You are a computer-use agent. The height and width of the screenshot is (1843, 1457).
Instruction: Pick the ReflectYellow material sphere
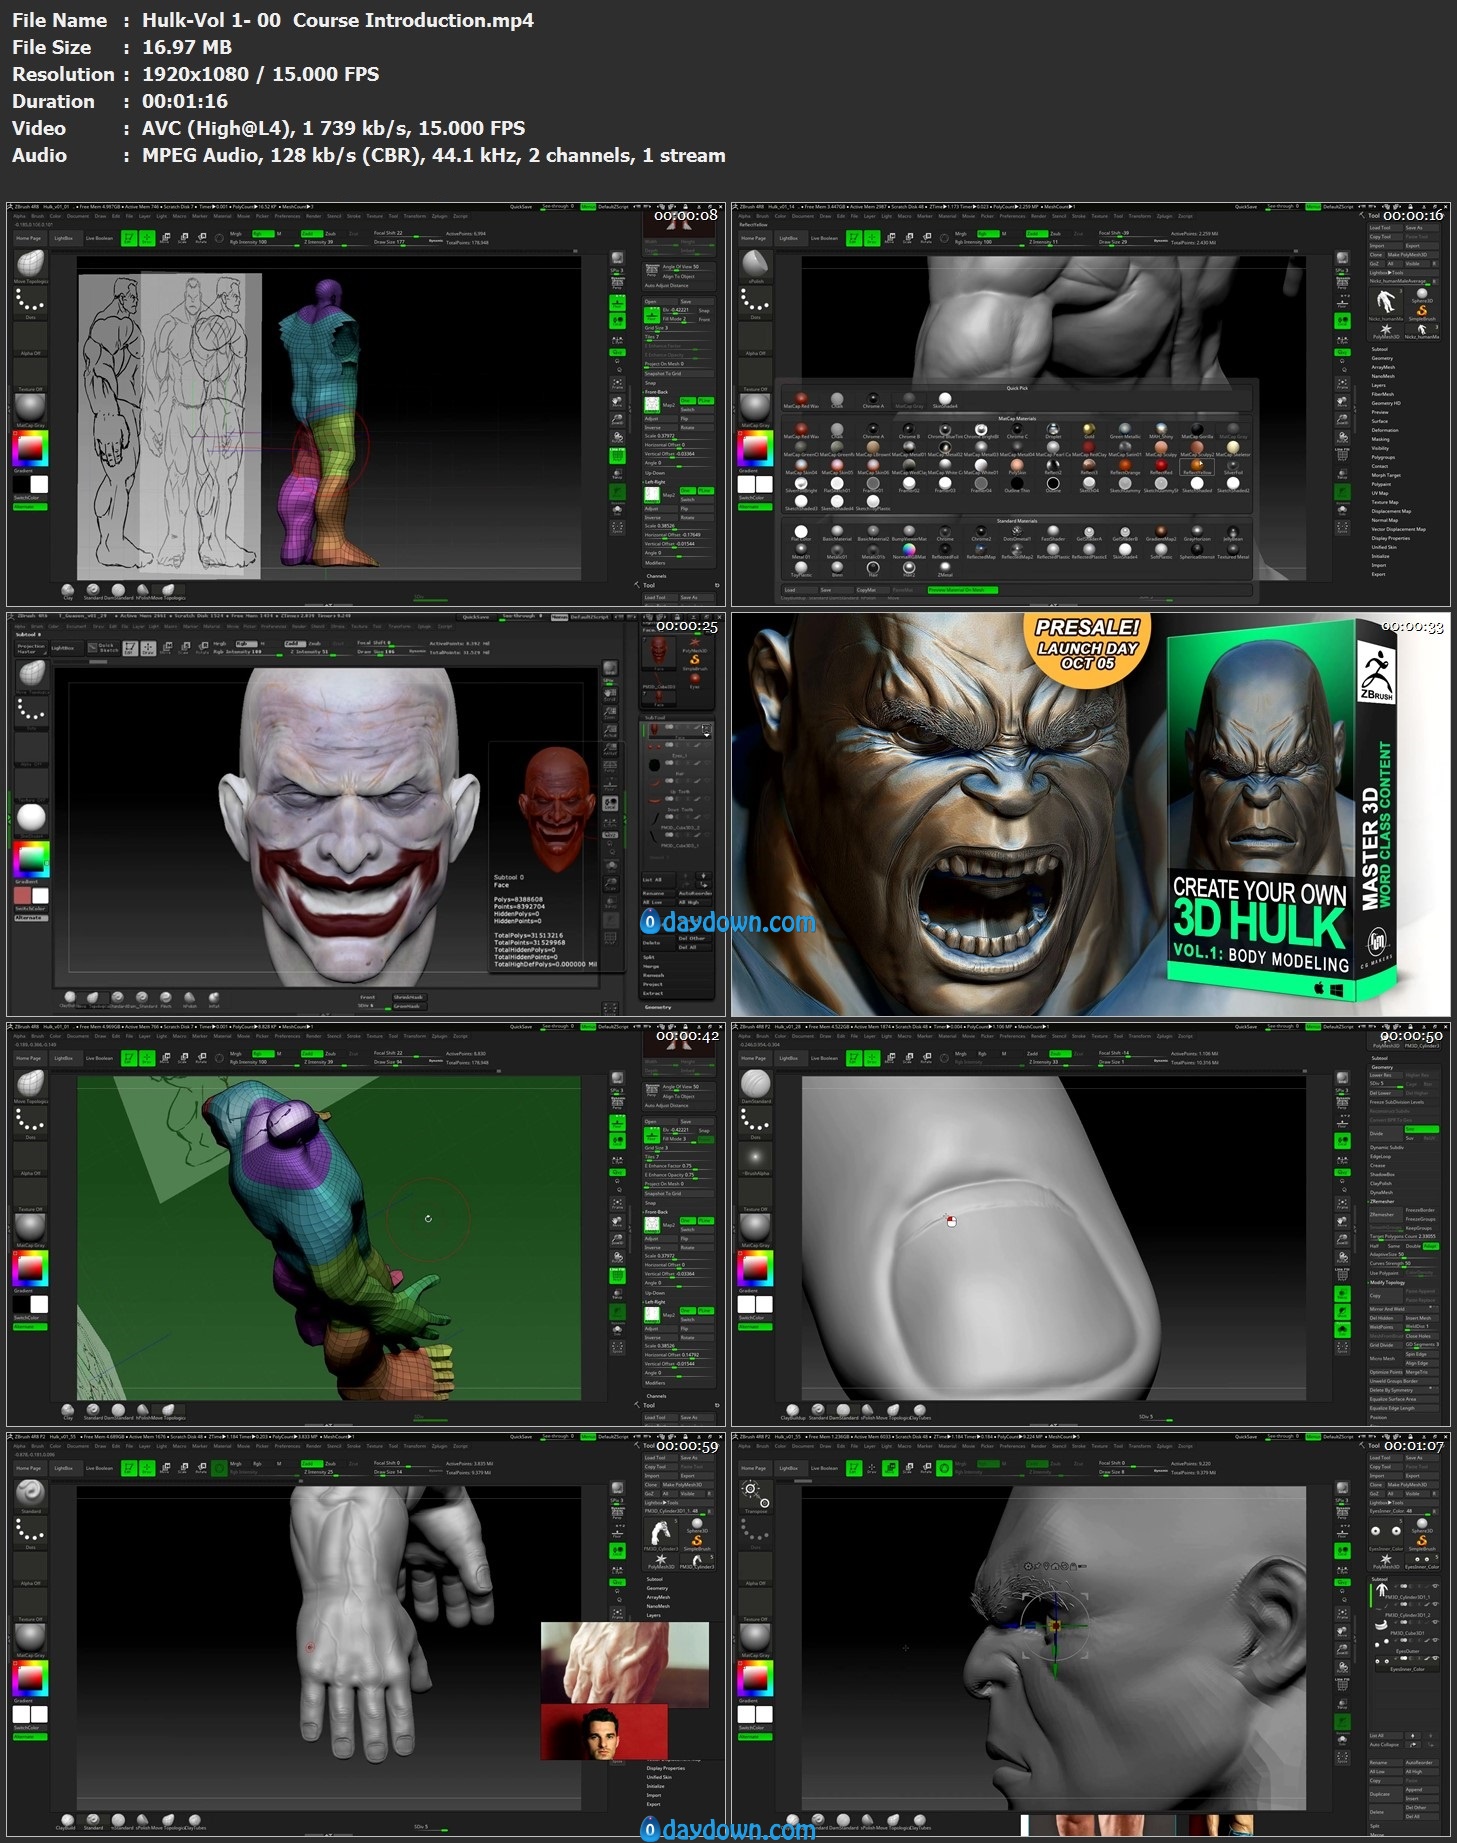click(x=1197, y=465)
